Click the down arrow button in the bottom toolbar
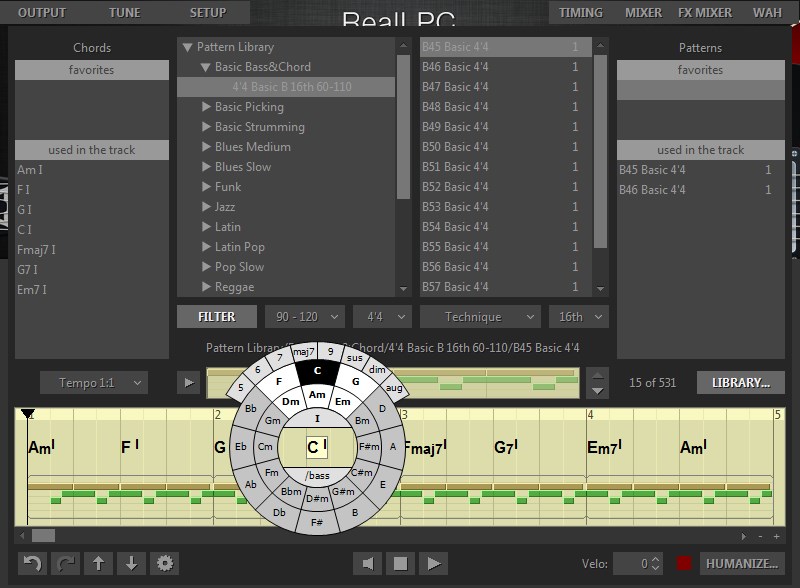This screenshot has width=800, height=588. tap(131, 564)
